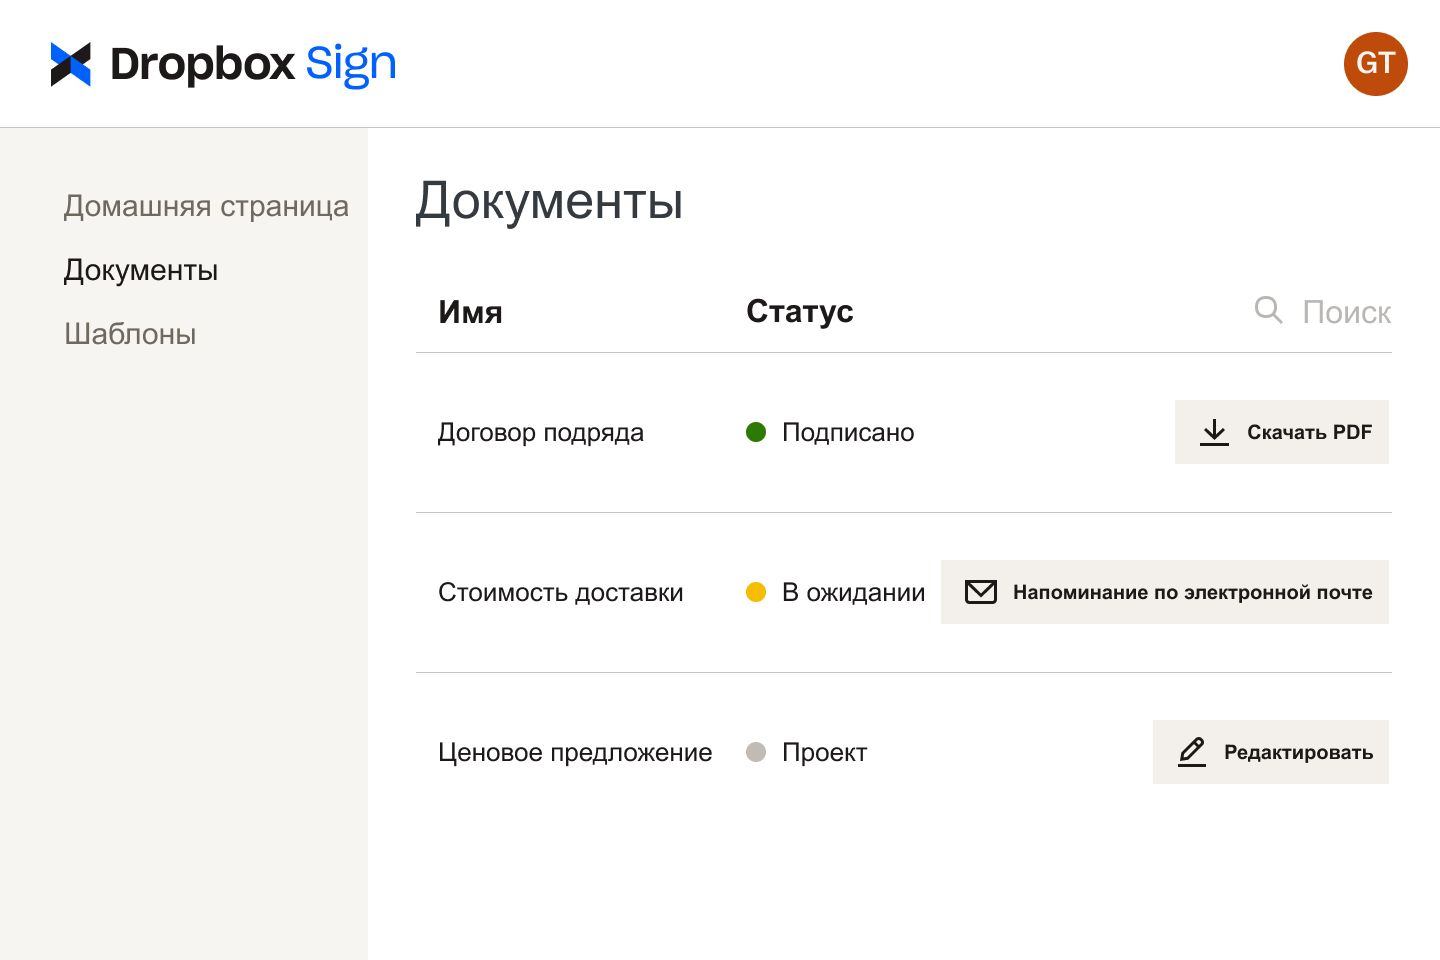Image resolution: width=1440 pixels, height=960 pixels.
Task: Open the search magnifier icon
Action: point(1267,311)
